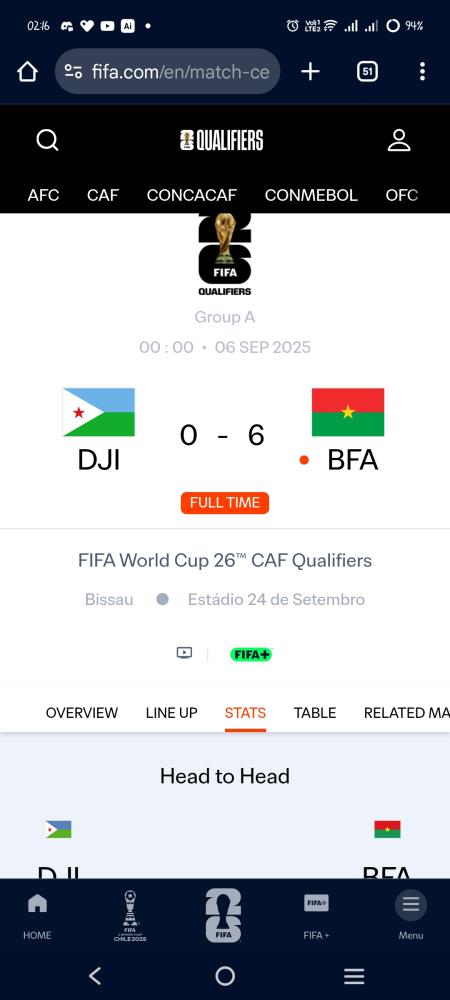Open FIFA+ in bottom navigation
Viewport: 450px width, 1000px height.
pyautogui.click(x=316, y=915)
